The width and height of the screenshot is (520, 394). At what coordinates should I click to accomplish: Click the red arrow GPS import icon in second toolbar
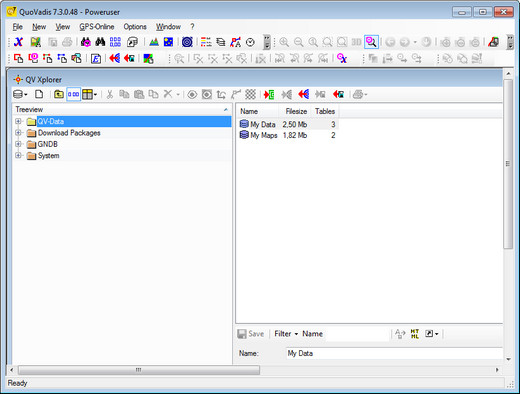pyautogui.click(x=114, y=59)
